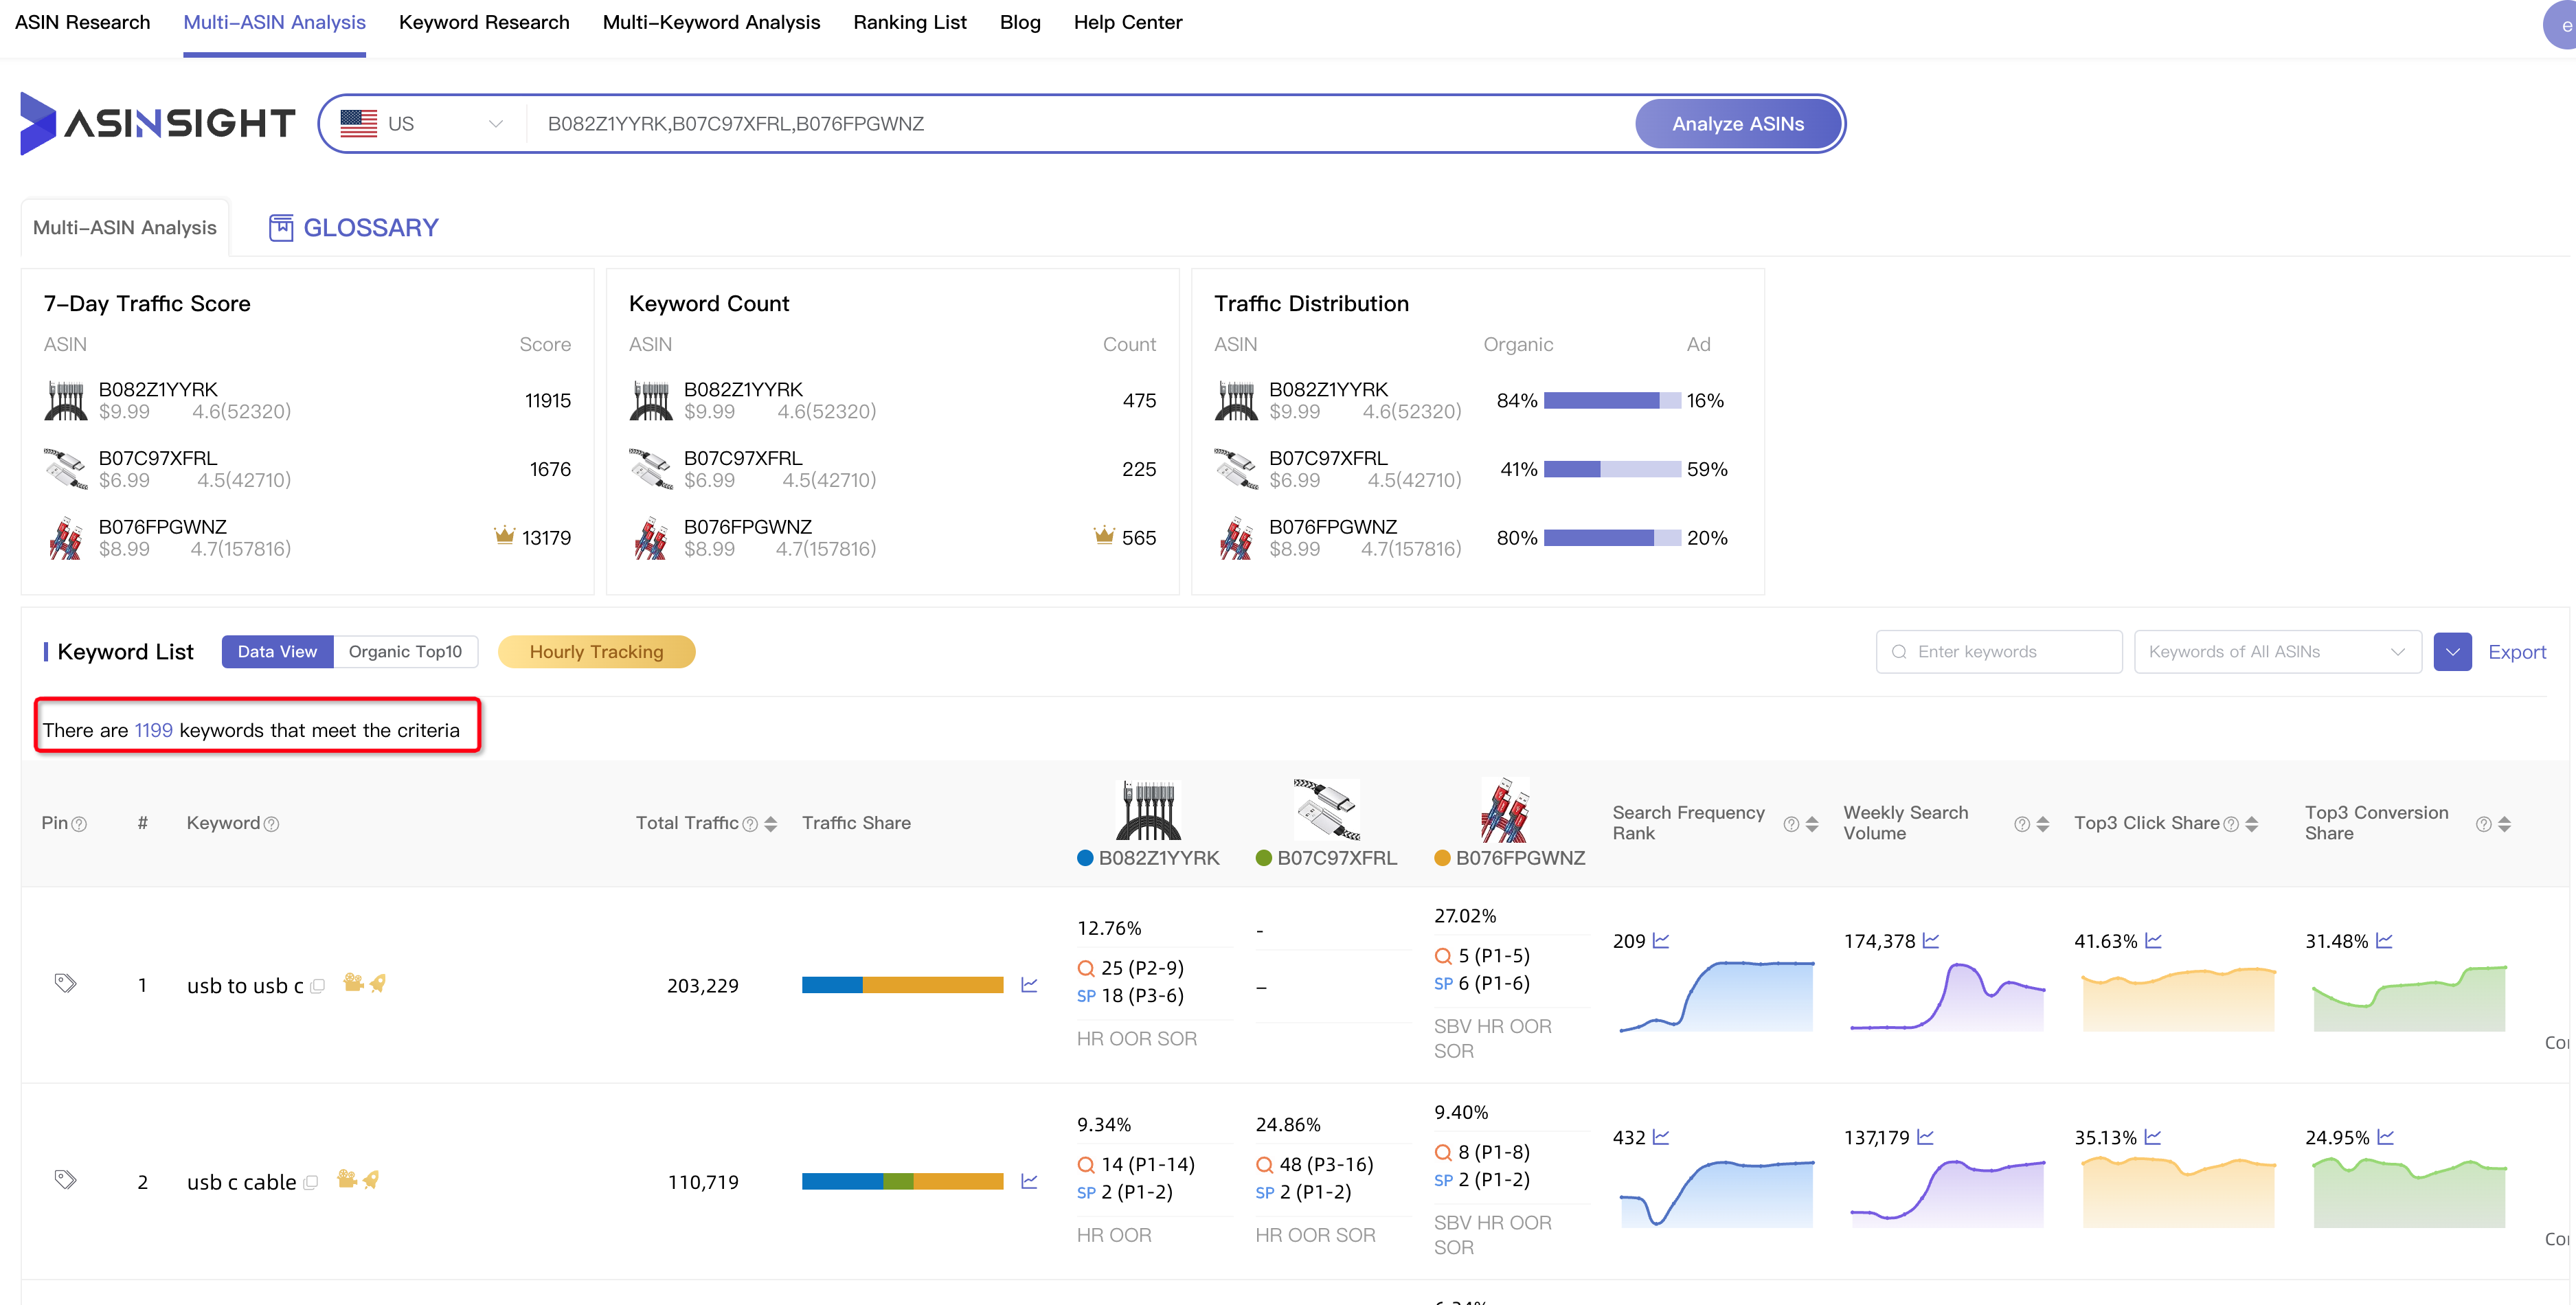Open the Help Center
The image size is (2576, 1305).
1128,22
